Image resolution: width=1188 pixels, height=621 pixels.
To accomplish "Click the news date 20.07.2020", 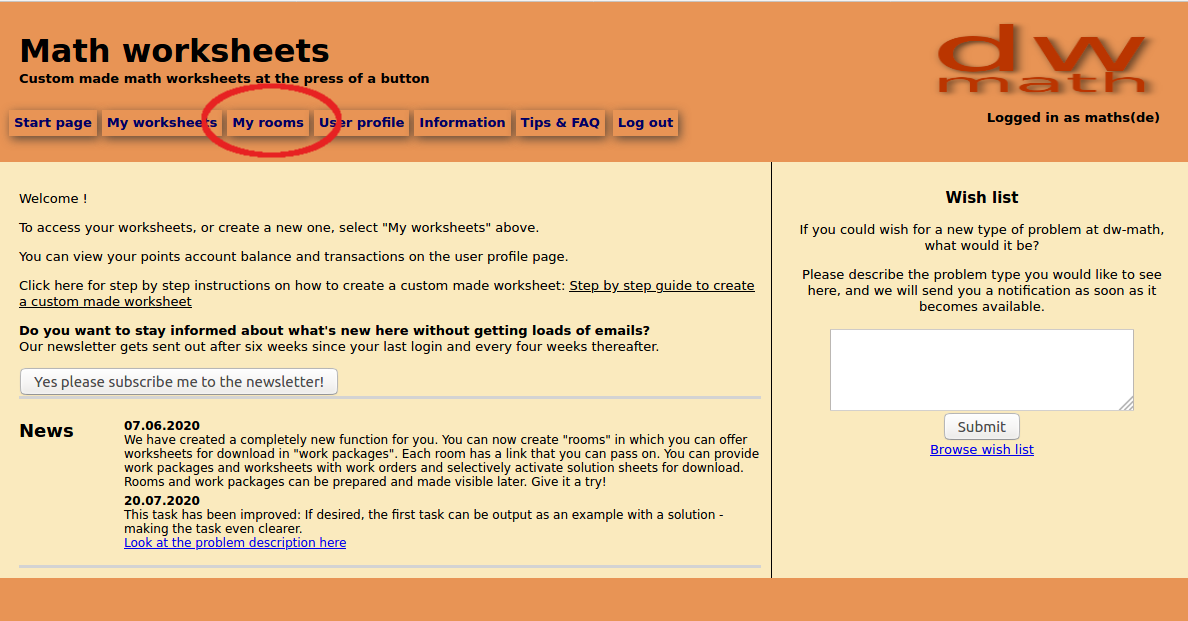I will (x=162, y=501).
